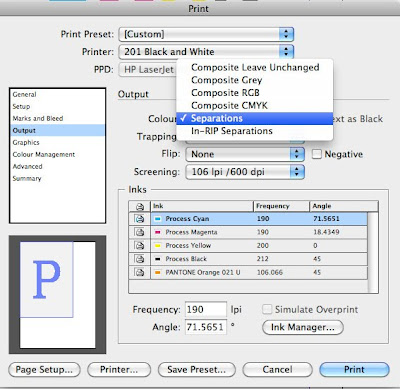Open the Flip dropdown set to None
The height and width of the screenshot is (389, 400).
245,154
